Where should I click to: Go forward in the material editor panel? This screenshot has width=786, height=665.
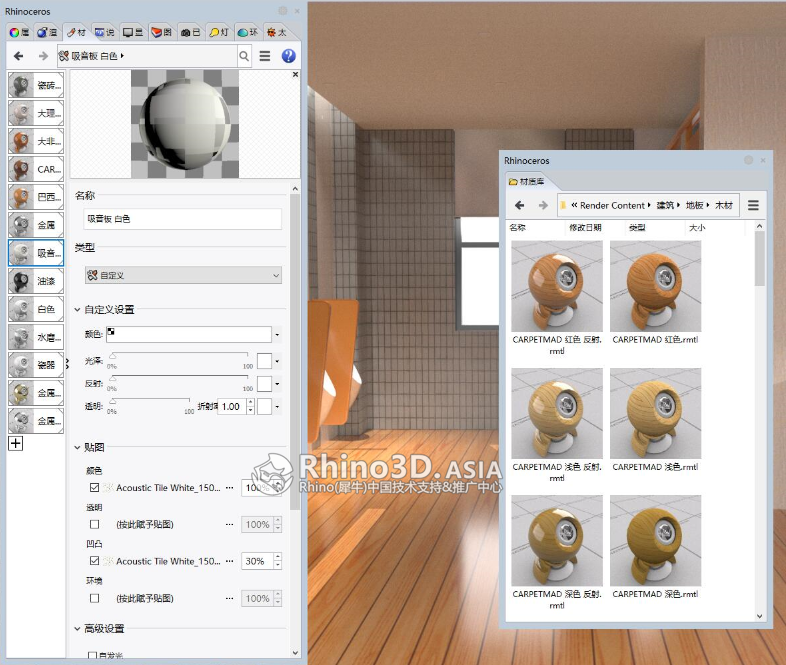(43, 56)
